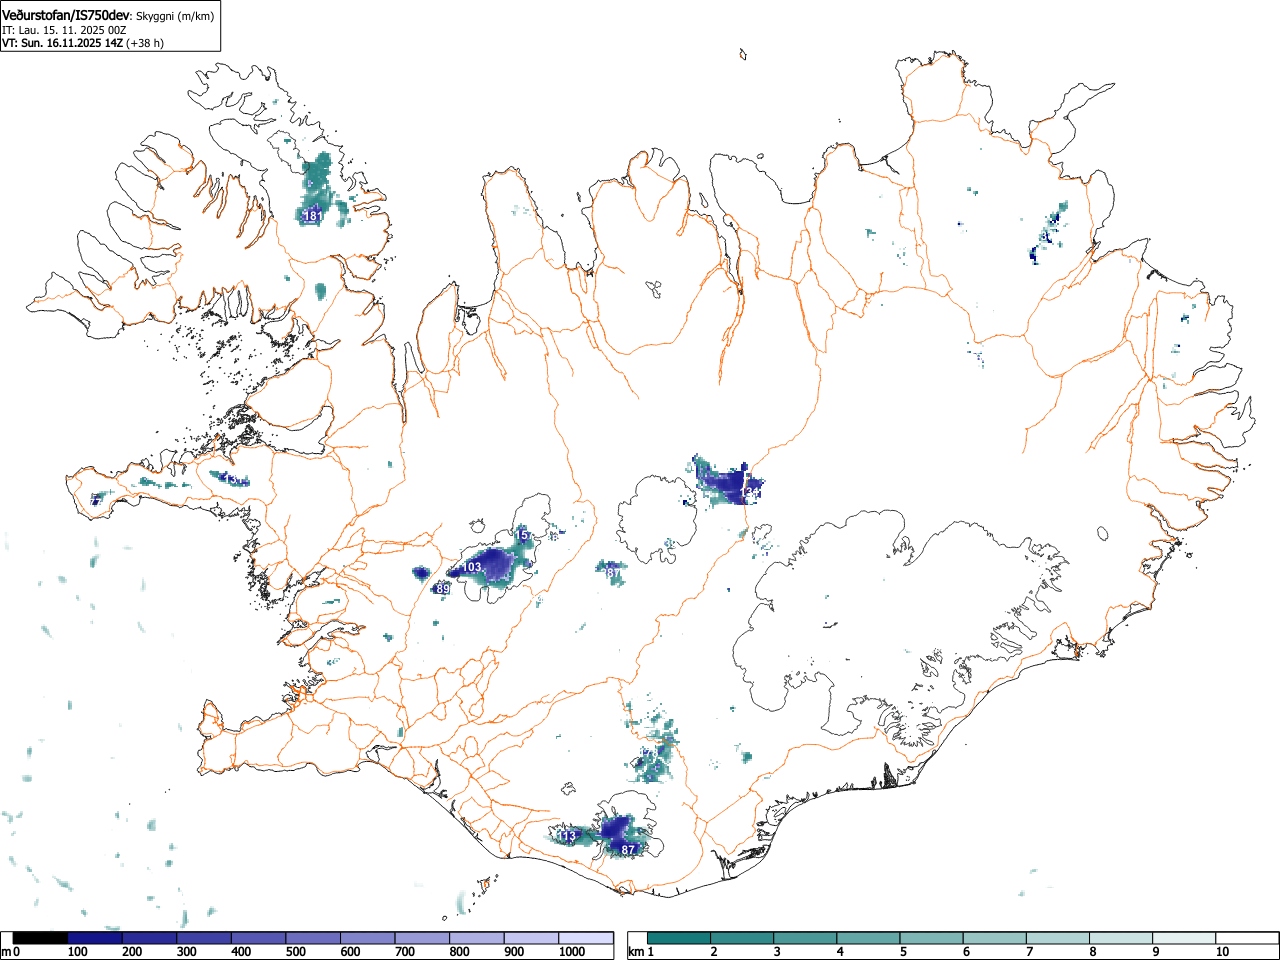Click the IT: Lau. 15. 11. 2025 00Z line

[64, 30]
